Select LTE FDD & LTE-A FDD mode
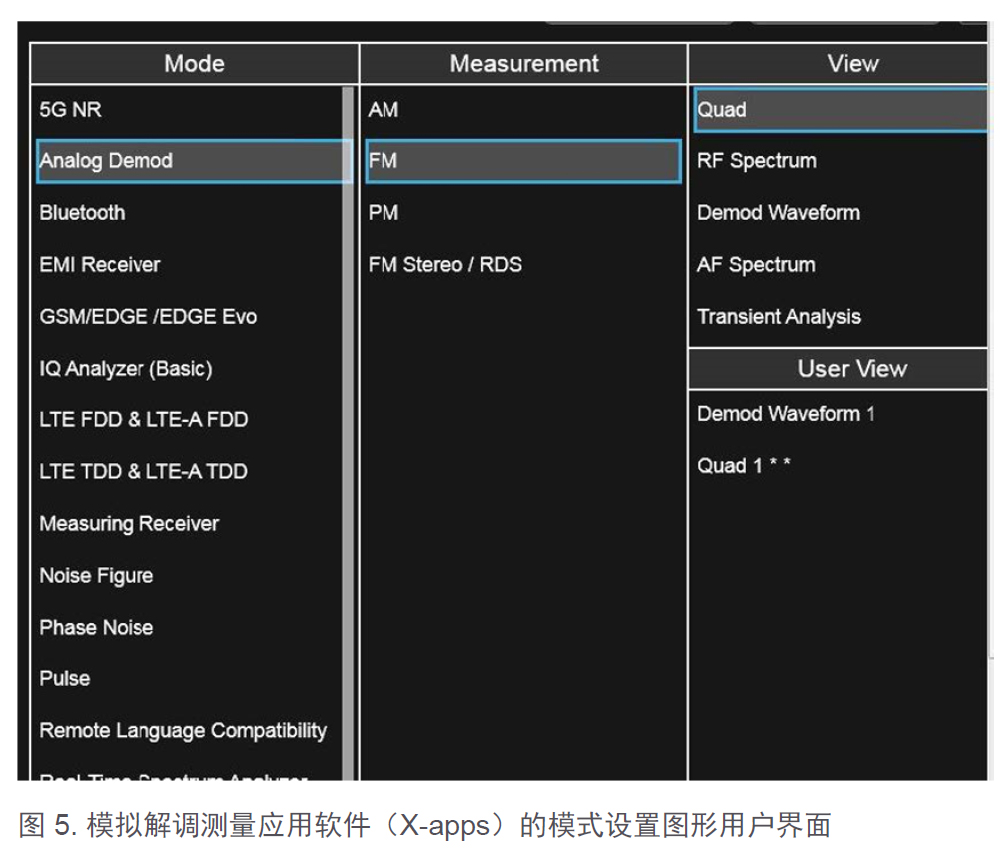 [x=143, y=420]
